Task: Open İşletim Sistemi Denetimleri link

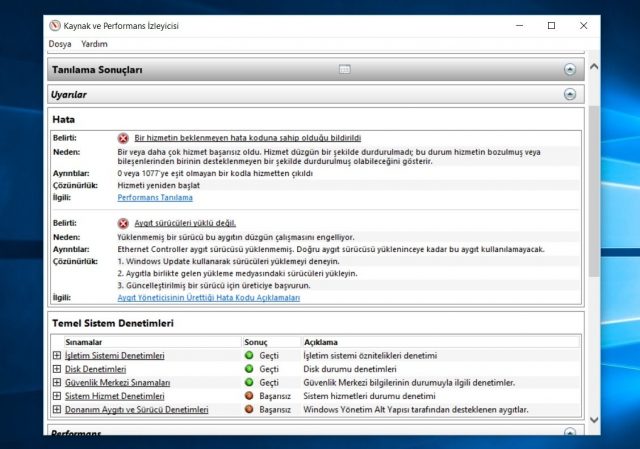Action: [115, 356]
